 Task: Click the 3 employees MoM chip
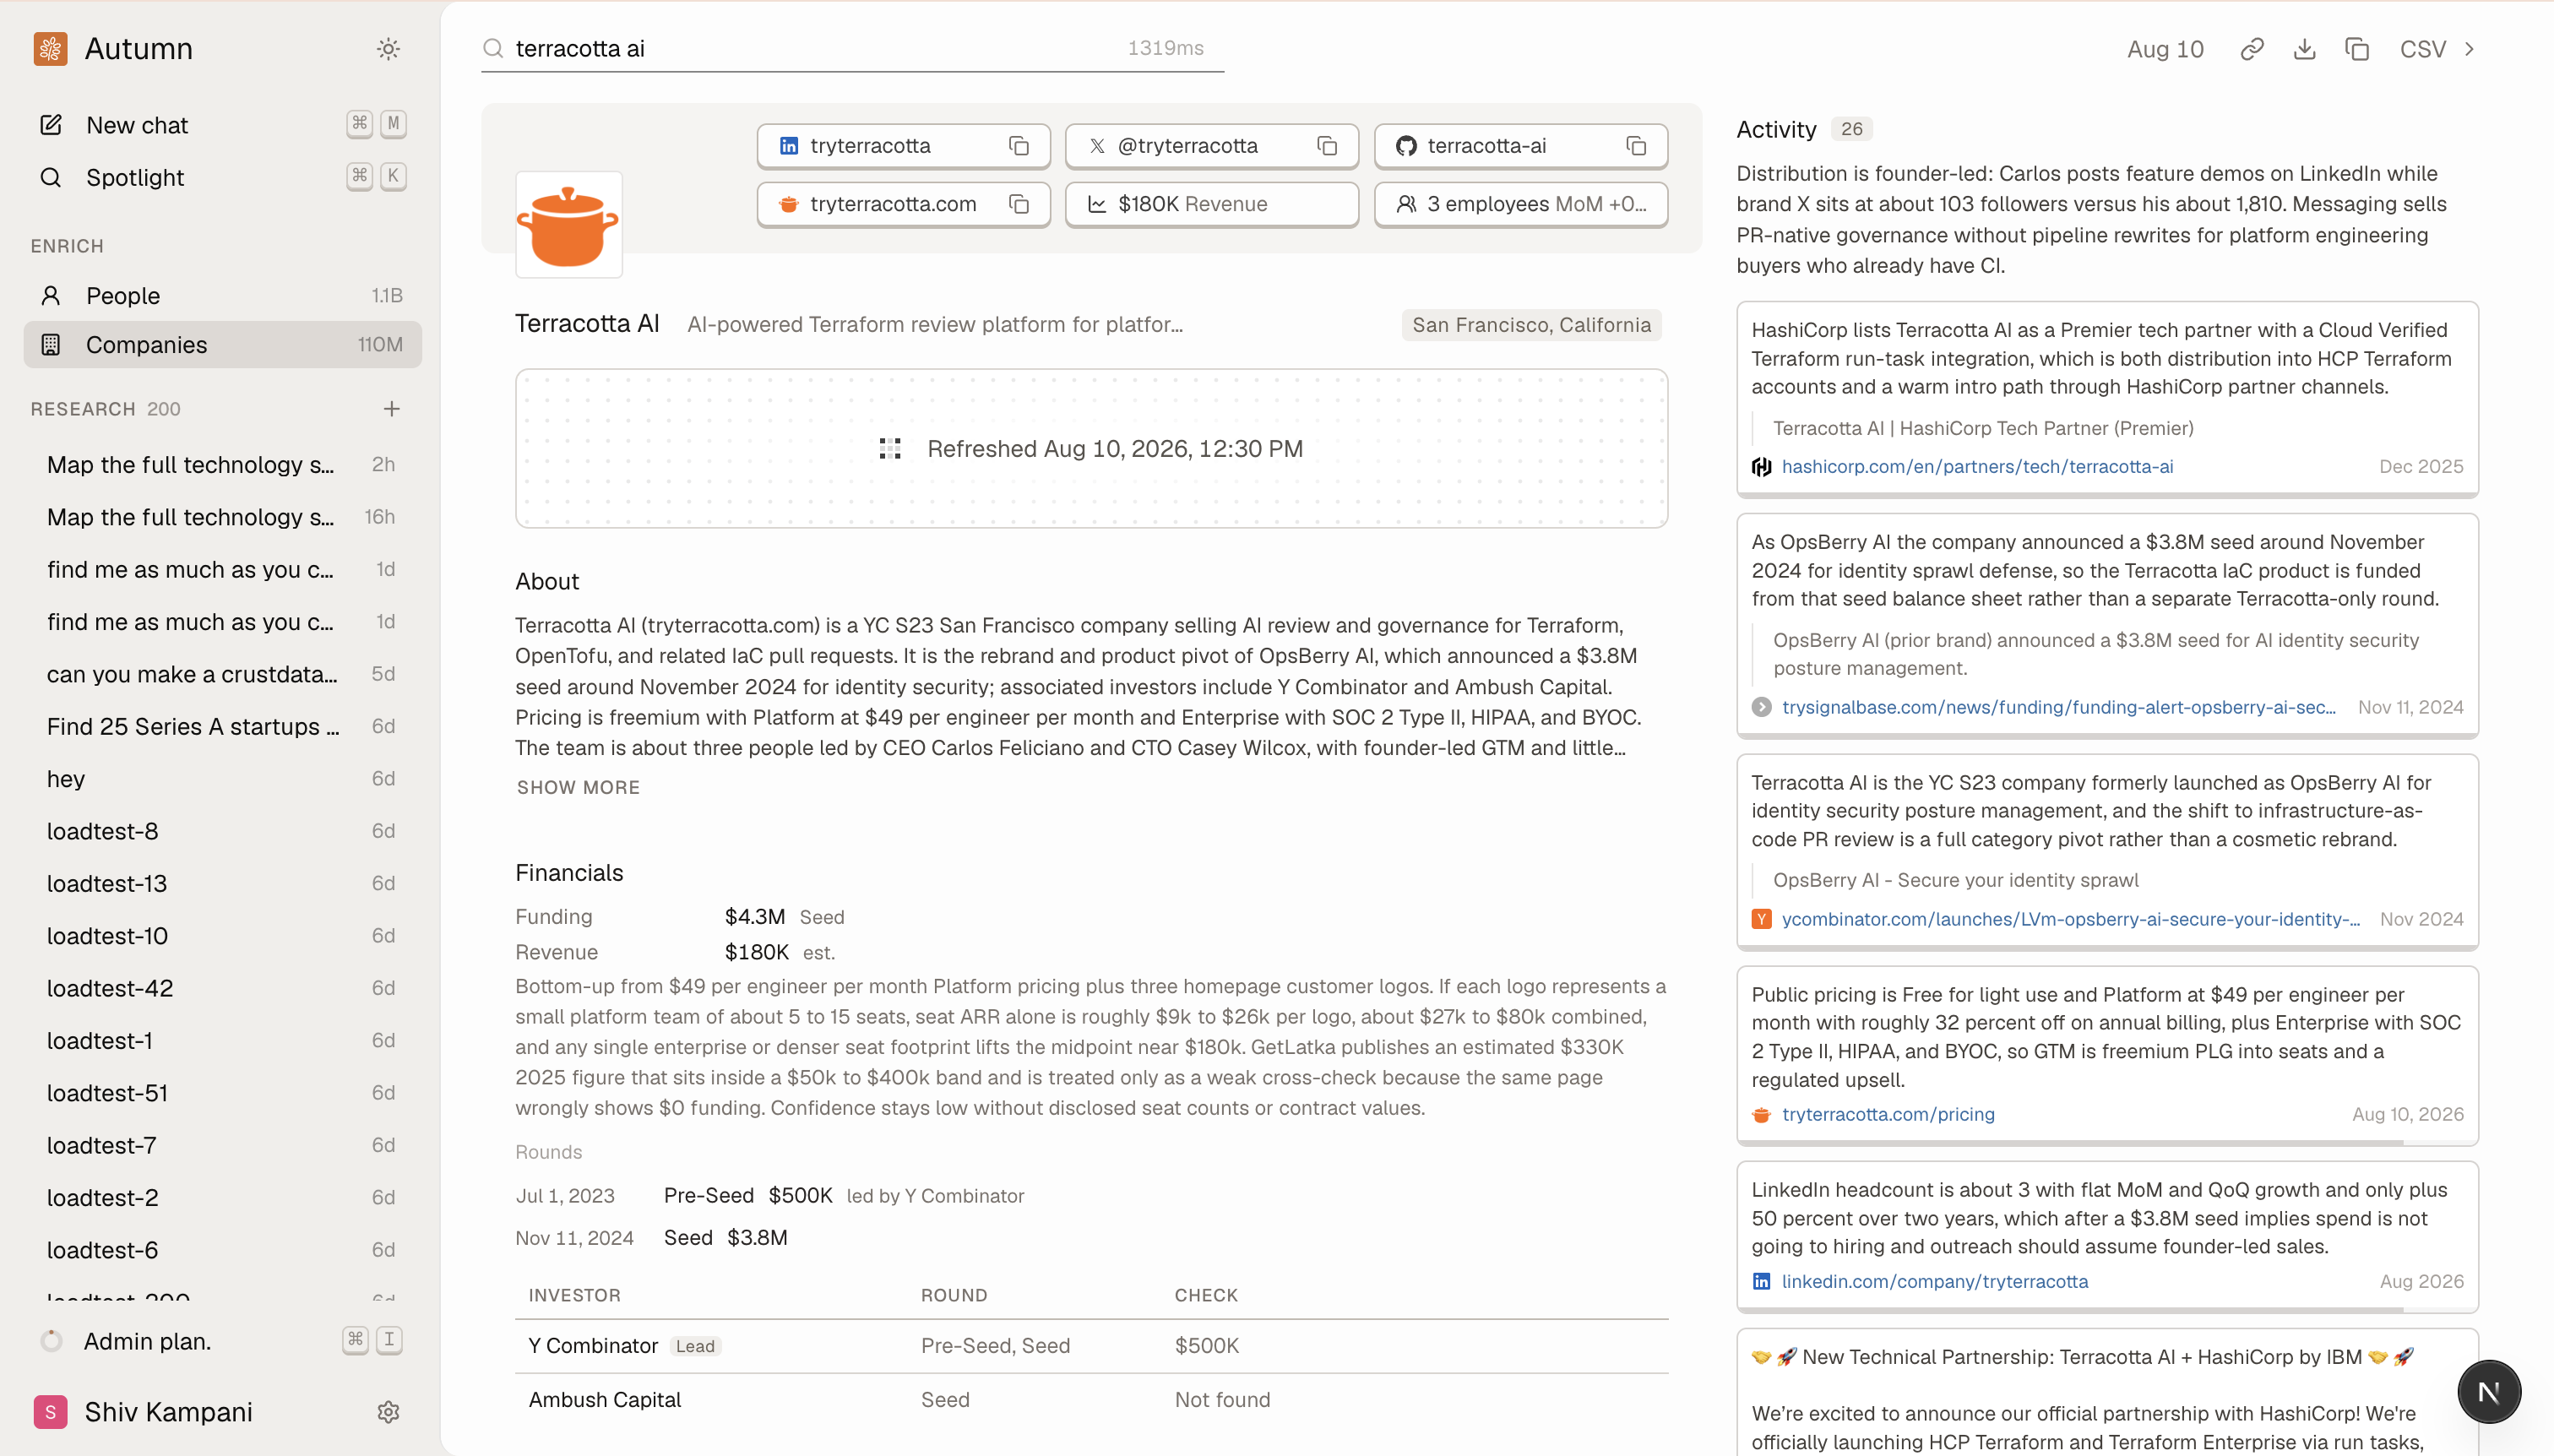click(x=1520, y=204)
